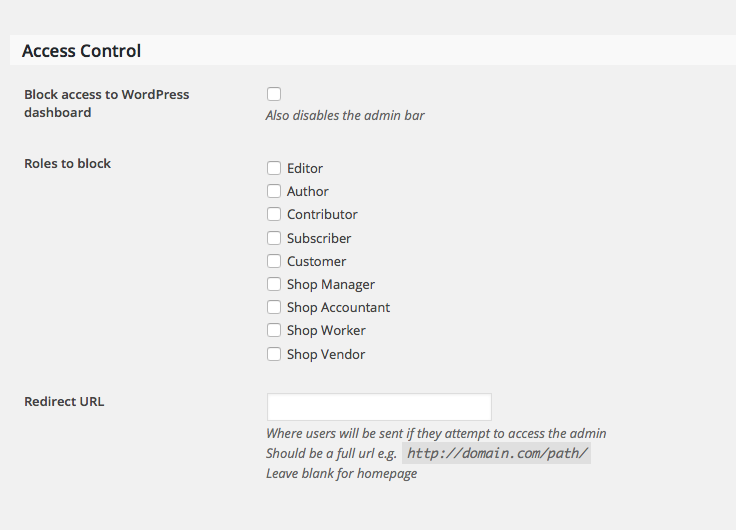Select the Contributor role checkbox

[274, 214]
